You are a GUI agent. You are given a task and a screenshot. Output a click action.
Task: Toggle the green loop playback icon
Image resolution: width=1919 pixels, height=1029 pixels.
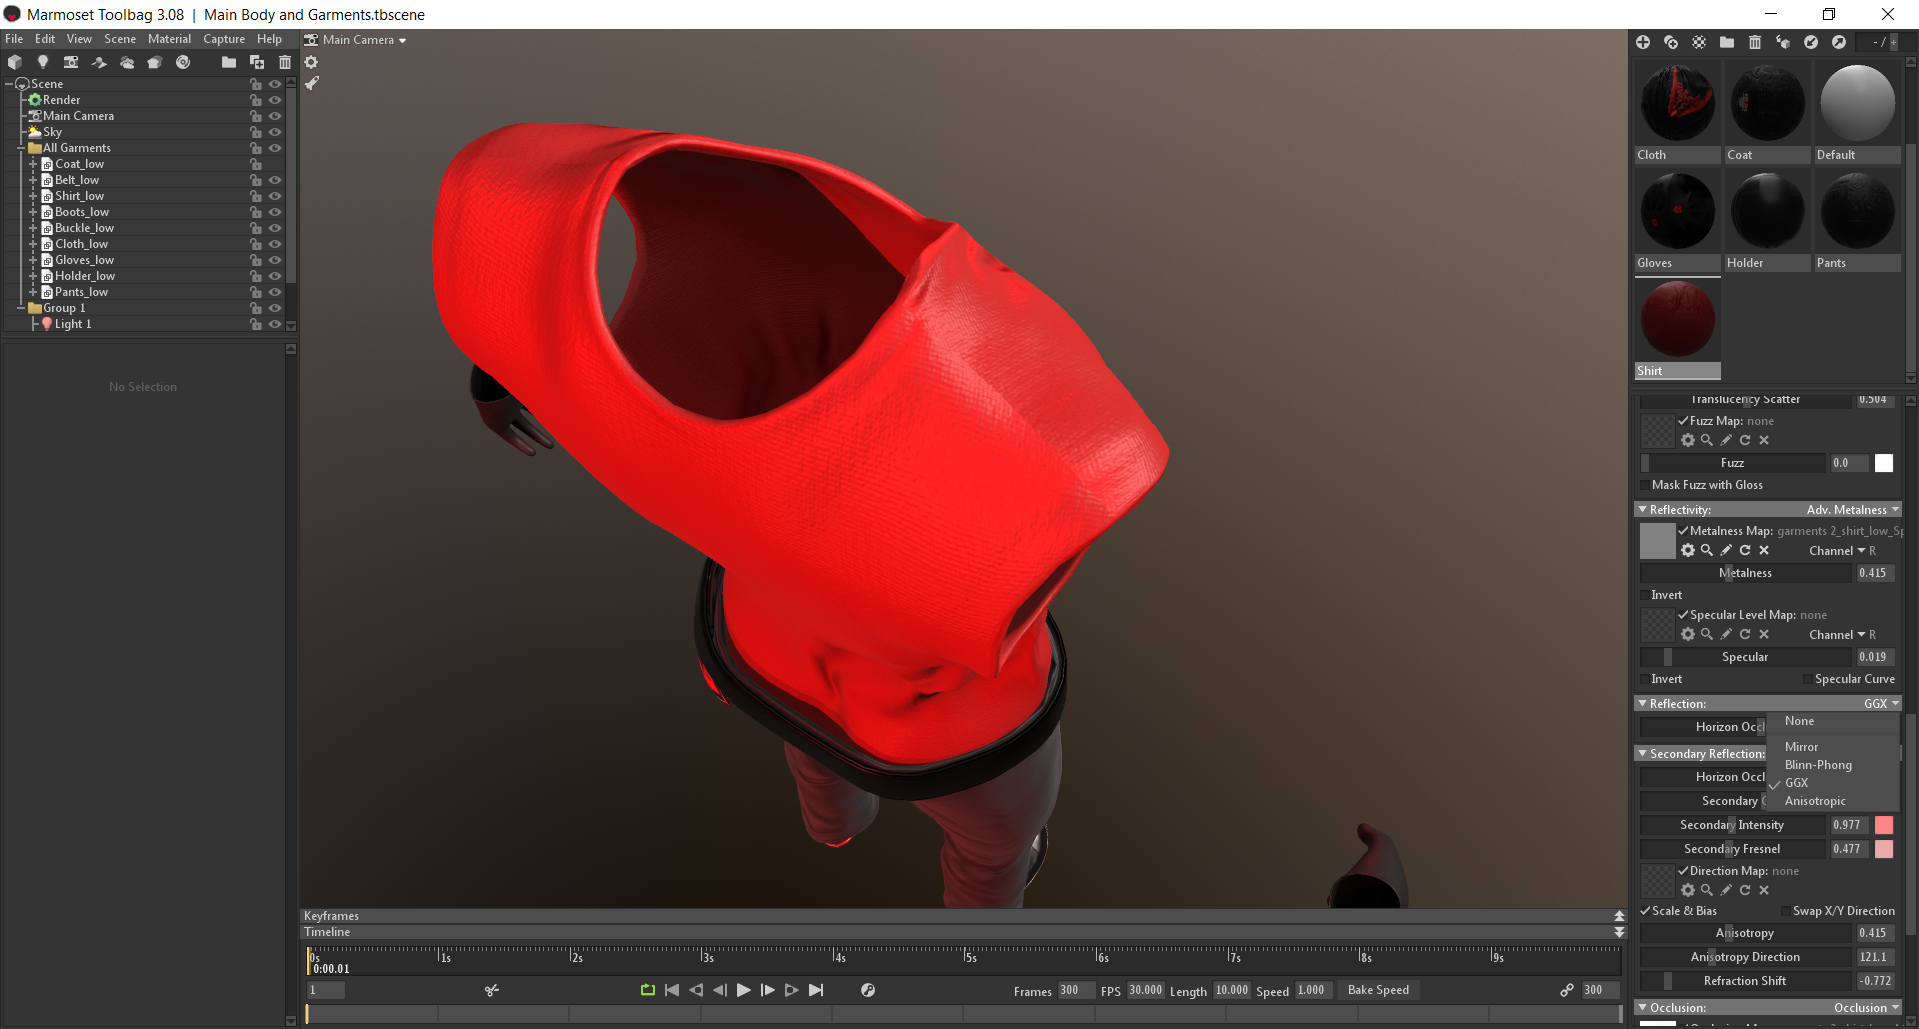pos(648,990)
